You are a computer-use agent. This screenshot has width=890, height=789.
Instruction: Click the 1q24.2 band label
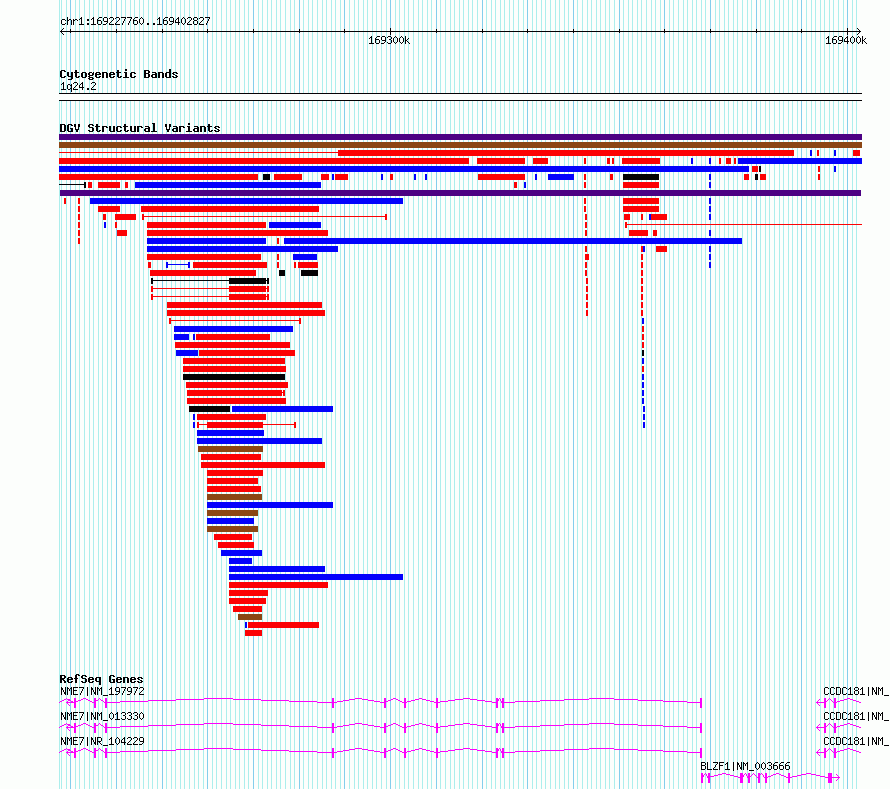click(78, 86)
